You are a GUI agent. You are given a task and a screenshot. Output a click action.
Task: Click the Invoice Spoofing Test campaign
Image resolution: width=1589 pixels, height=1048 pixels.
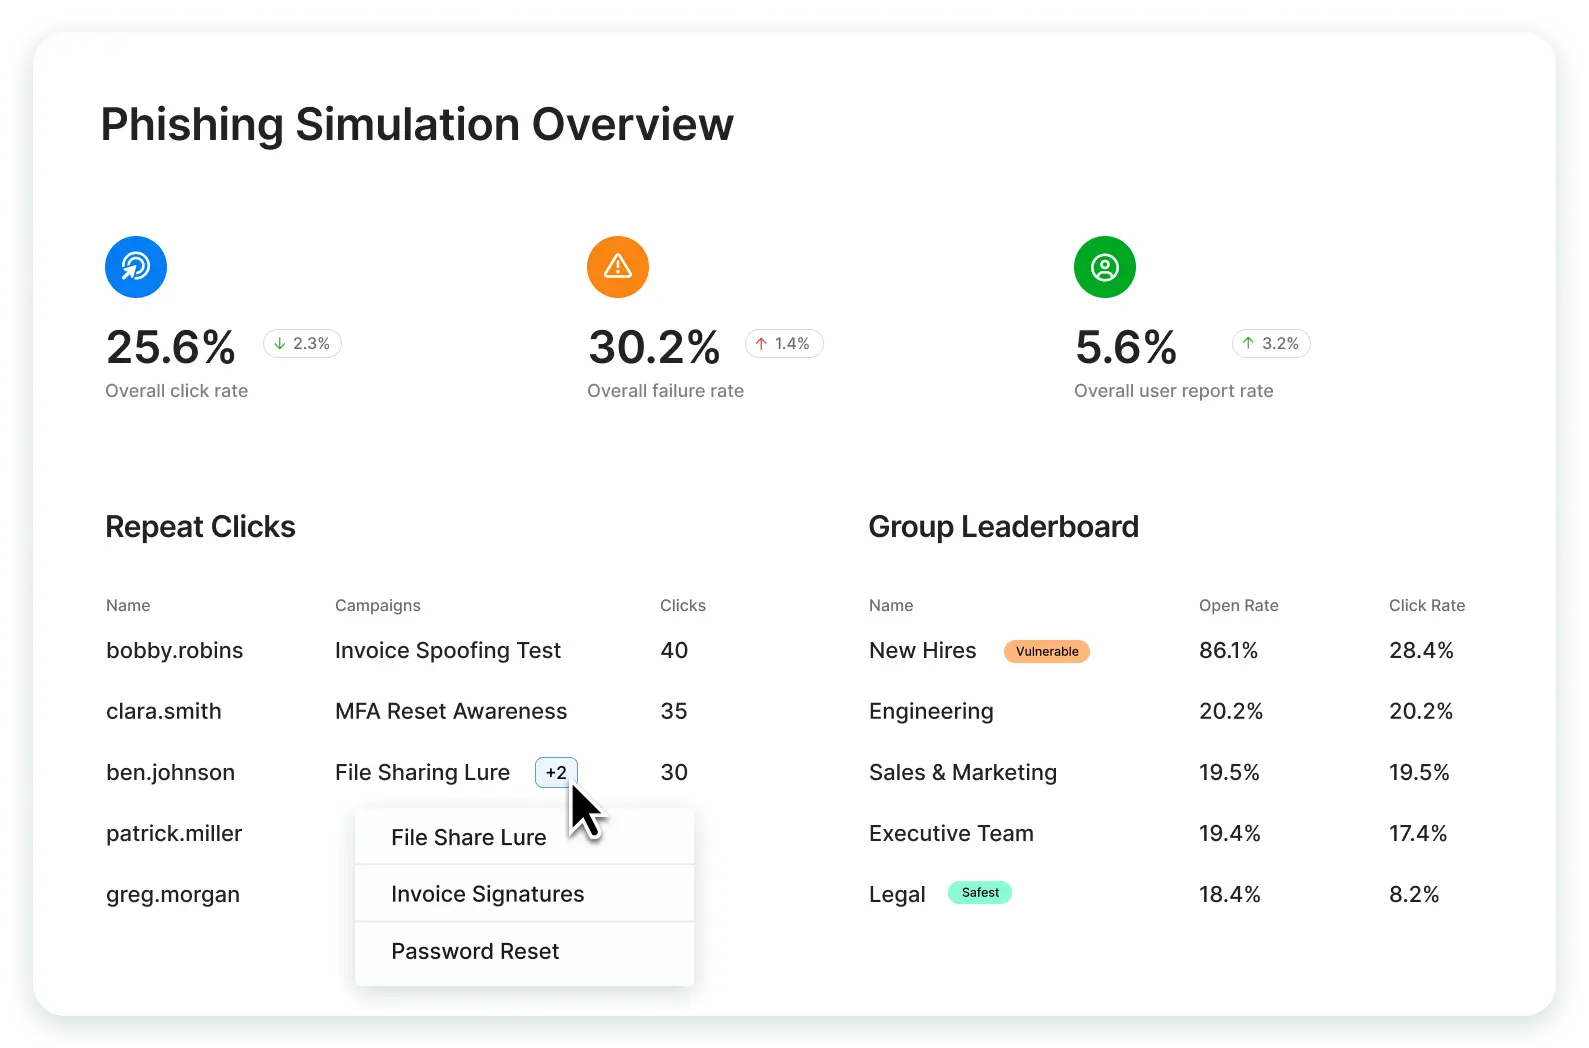[448, 650]
